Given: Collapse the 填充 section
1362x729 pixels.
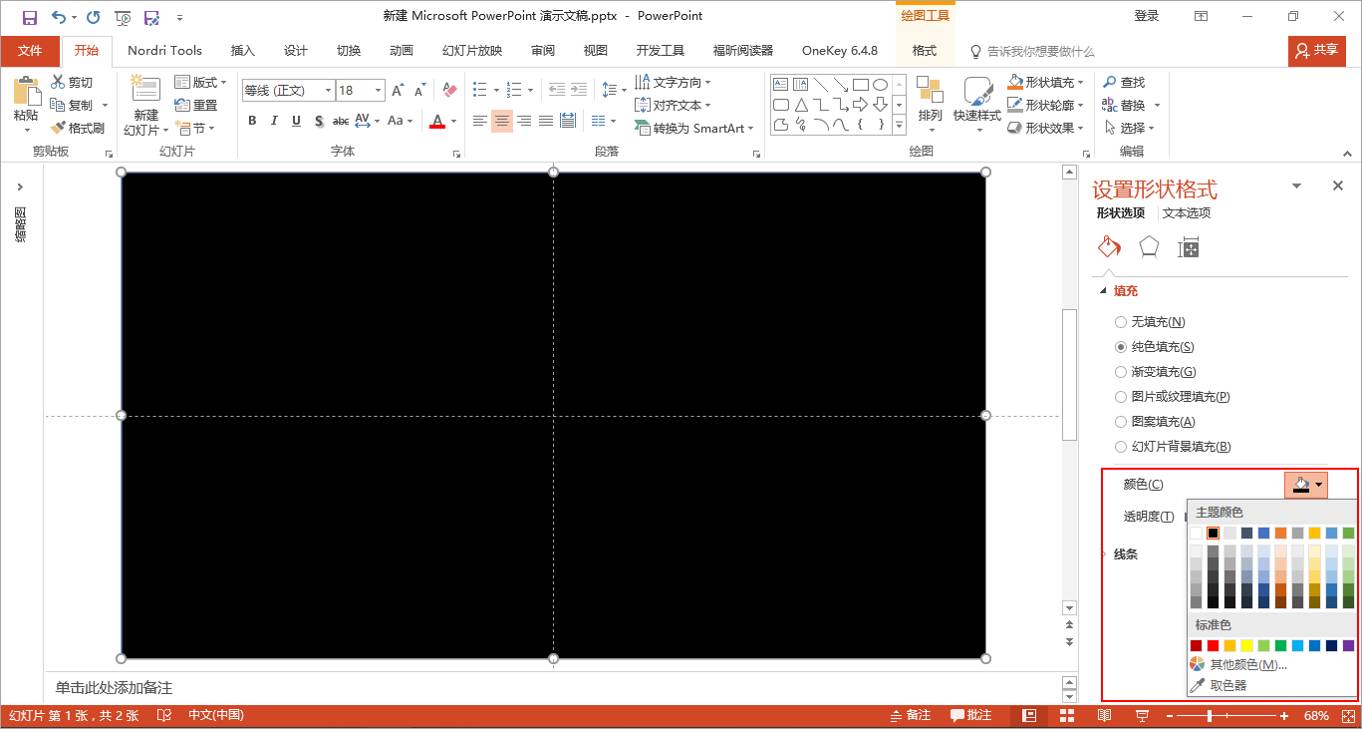Looking at the screenshot, I should (x=1119, y=291).
